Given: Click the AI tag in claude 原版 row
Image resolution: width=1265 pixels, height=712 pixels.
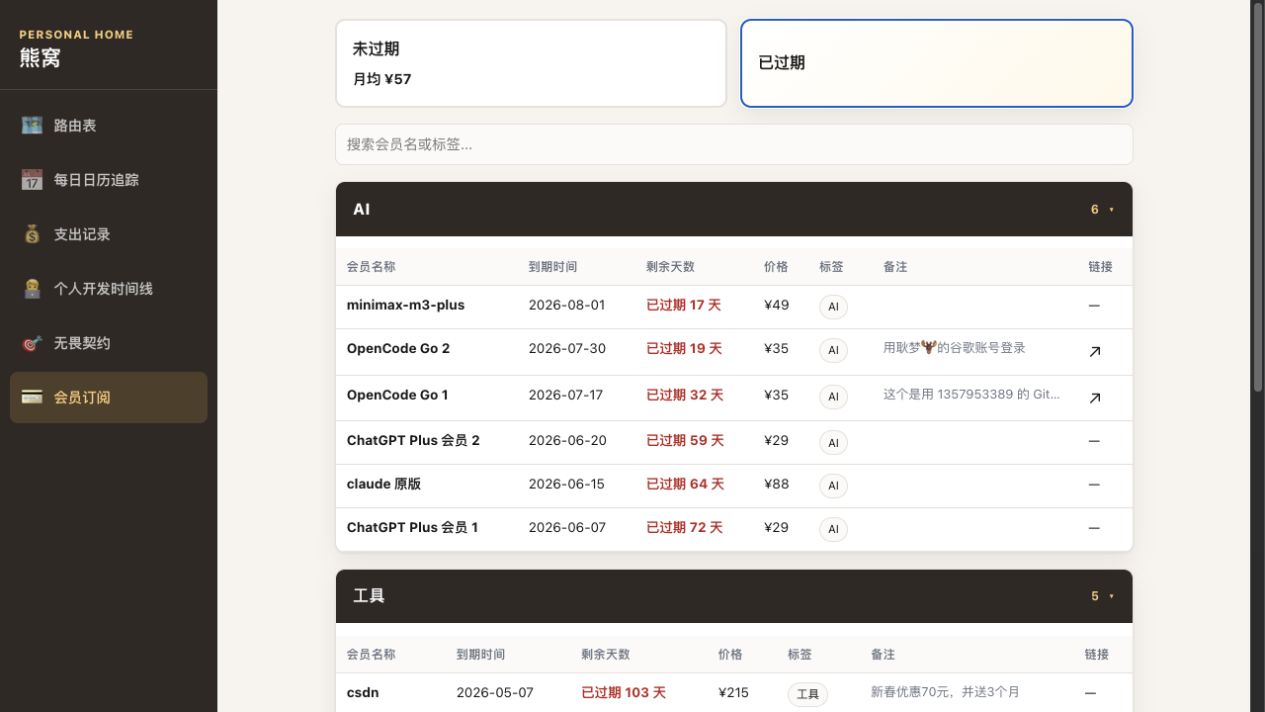Looking at the screenshot, I should click(x=833, y=486).
